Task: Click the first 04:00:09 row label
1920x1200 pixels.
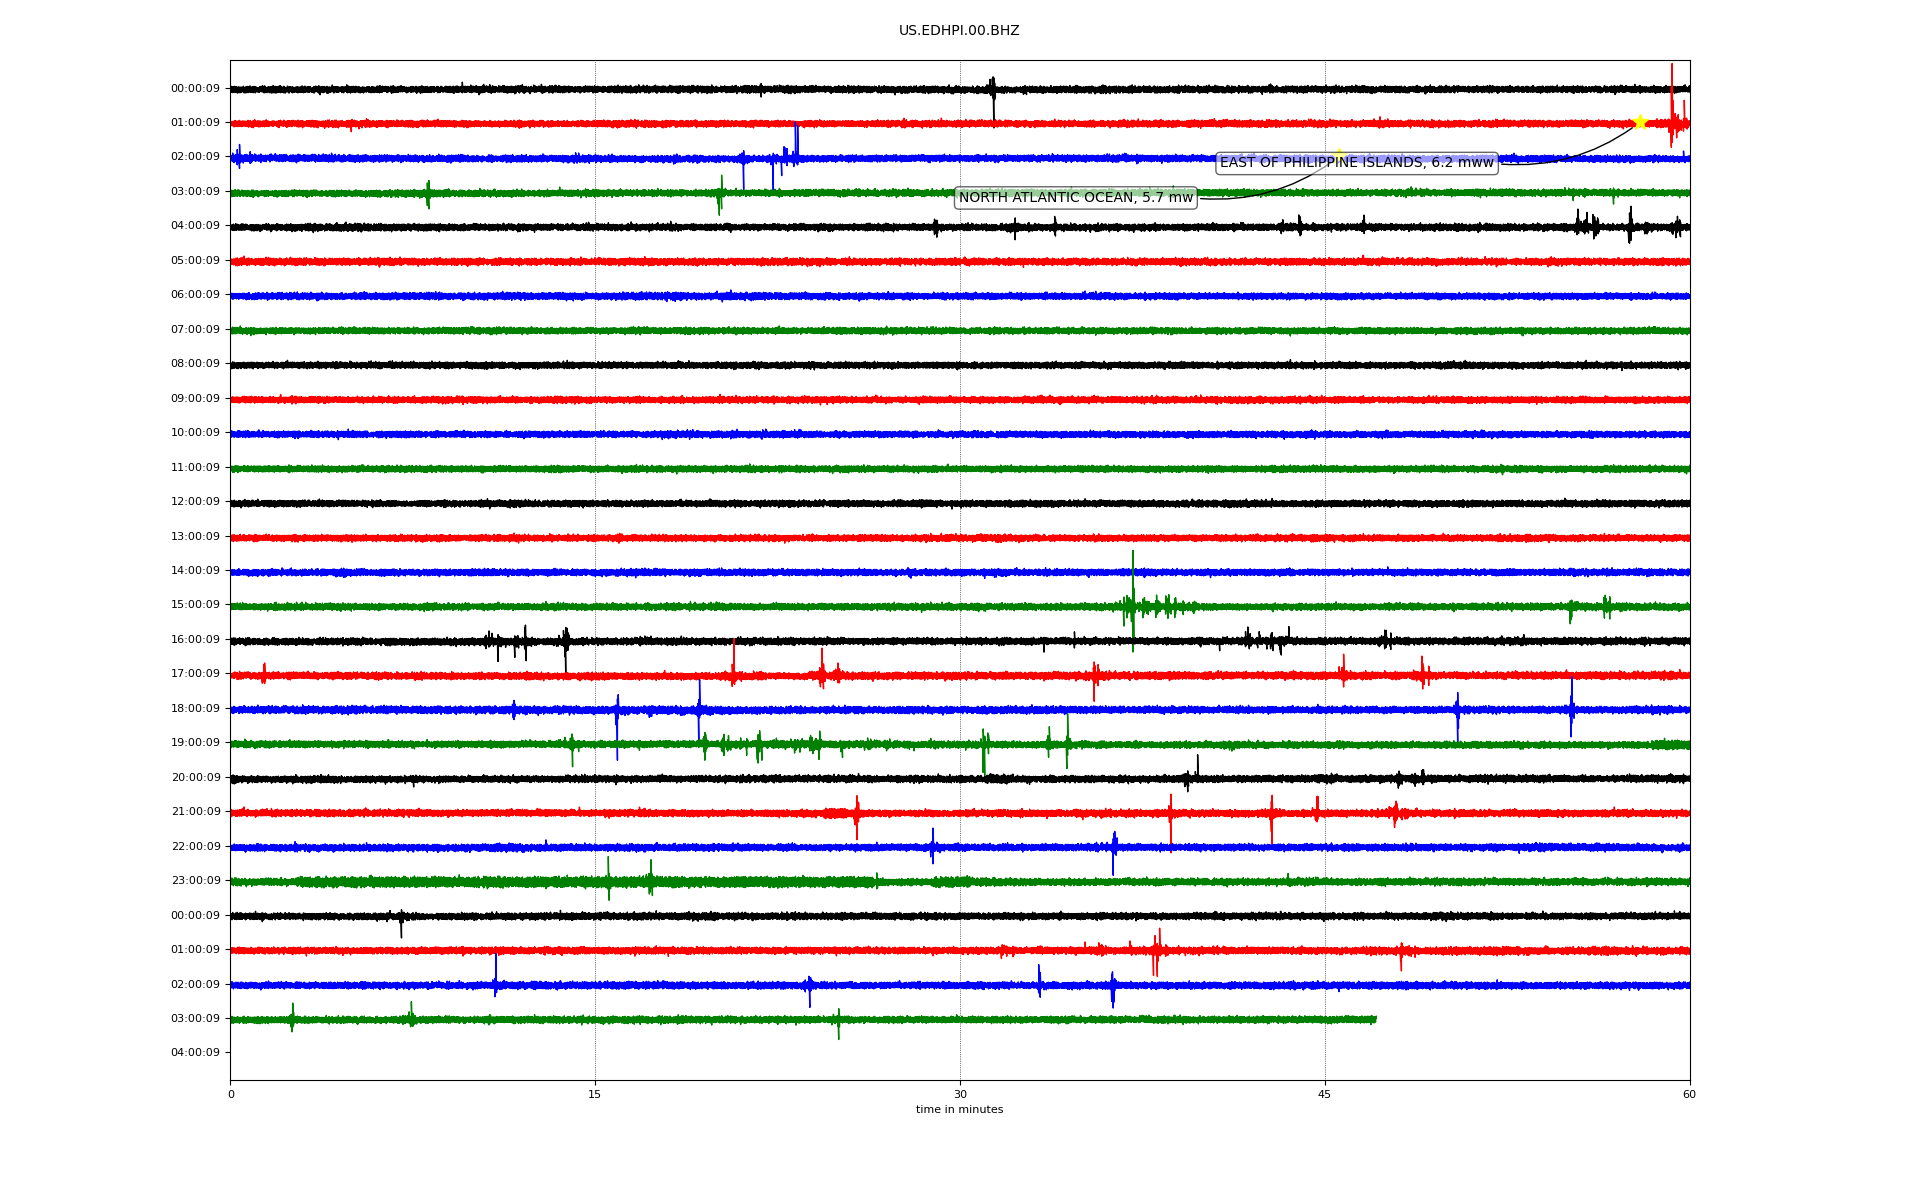Action: pos(195,226)
